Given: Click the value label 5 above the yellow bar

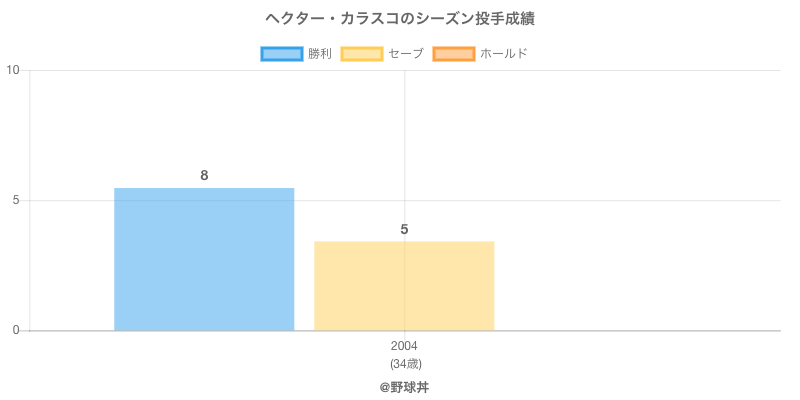Looking at the screenshot, I should coord(404,229).
